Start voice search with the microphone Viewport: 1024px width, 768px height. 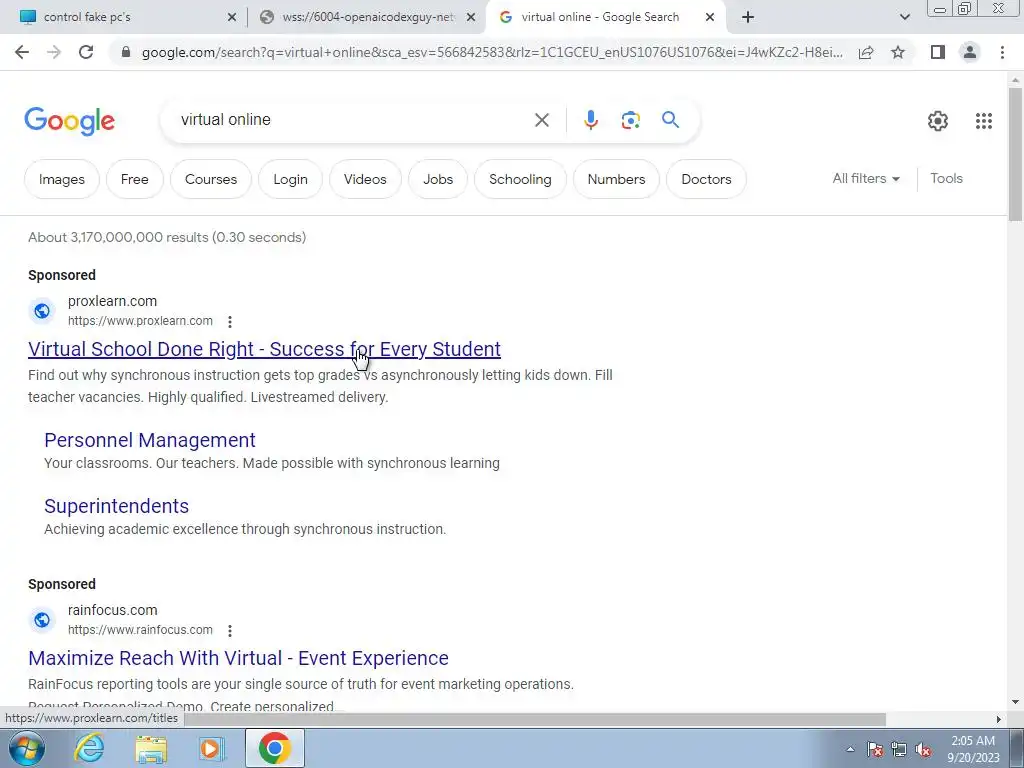click(590, 120)
